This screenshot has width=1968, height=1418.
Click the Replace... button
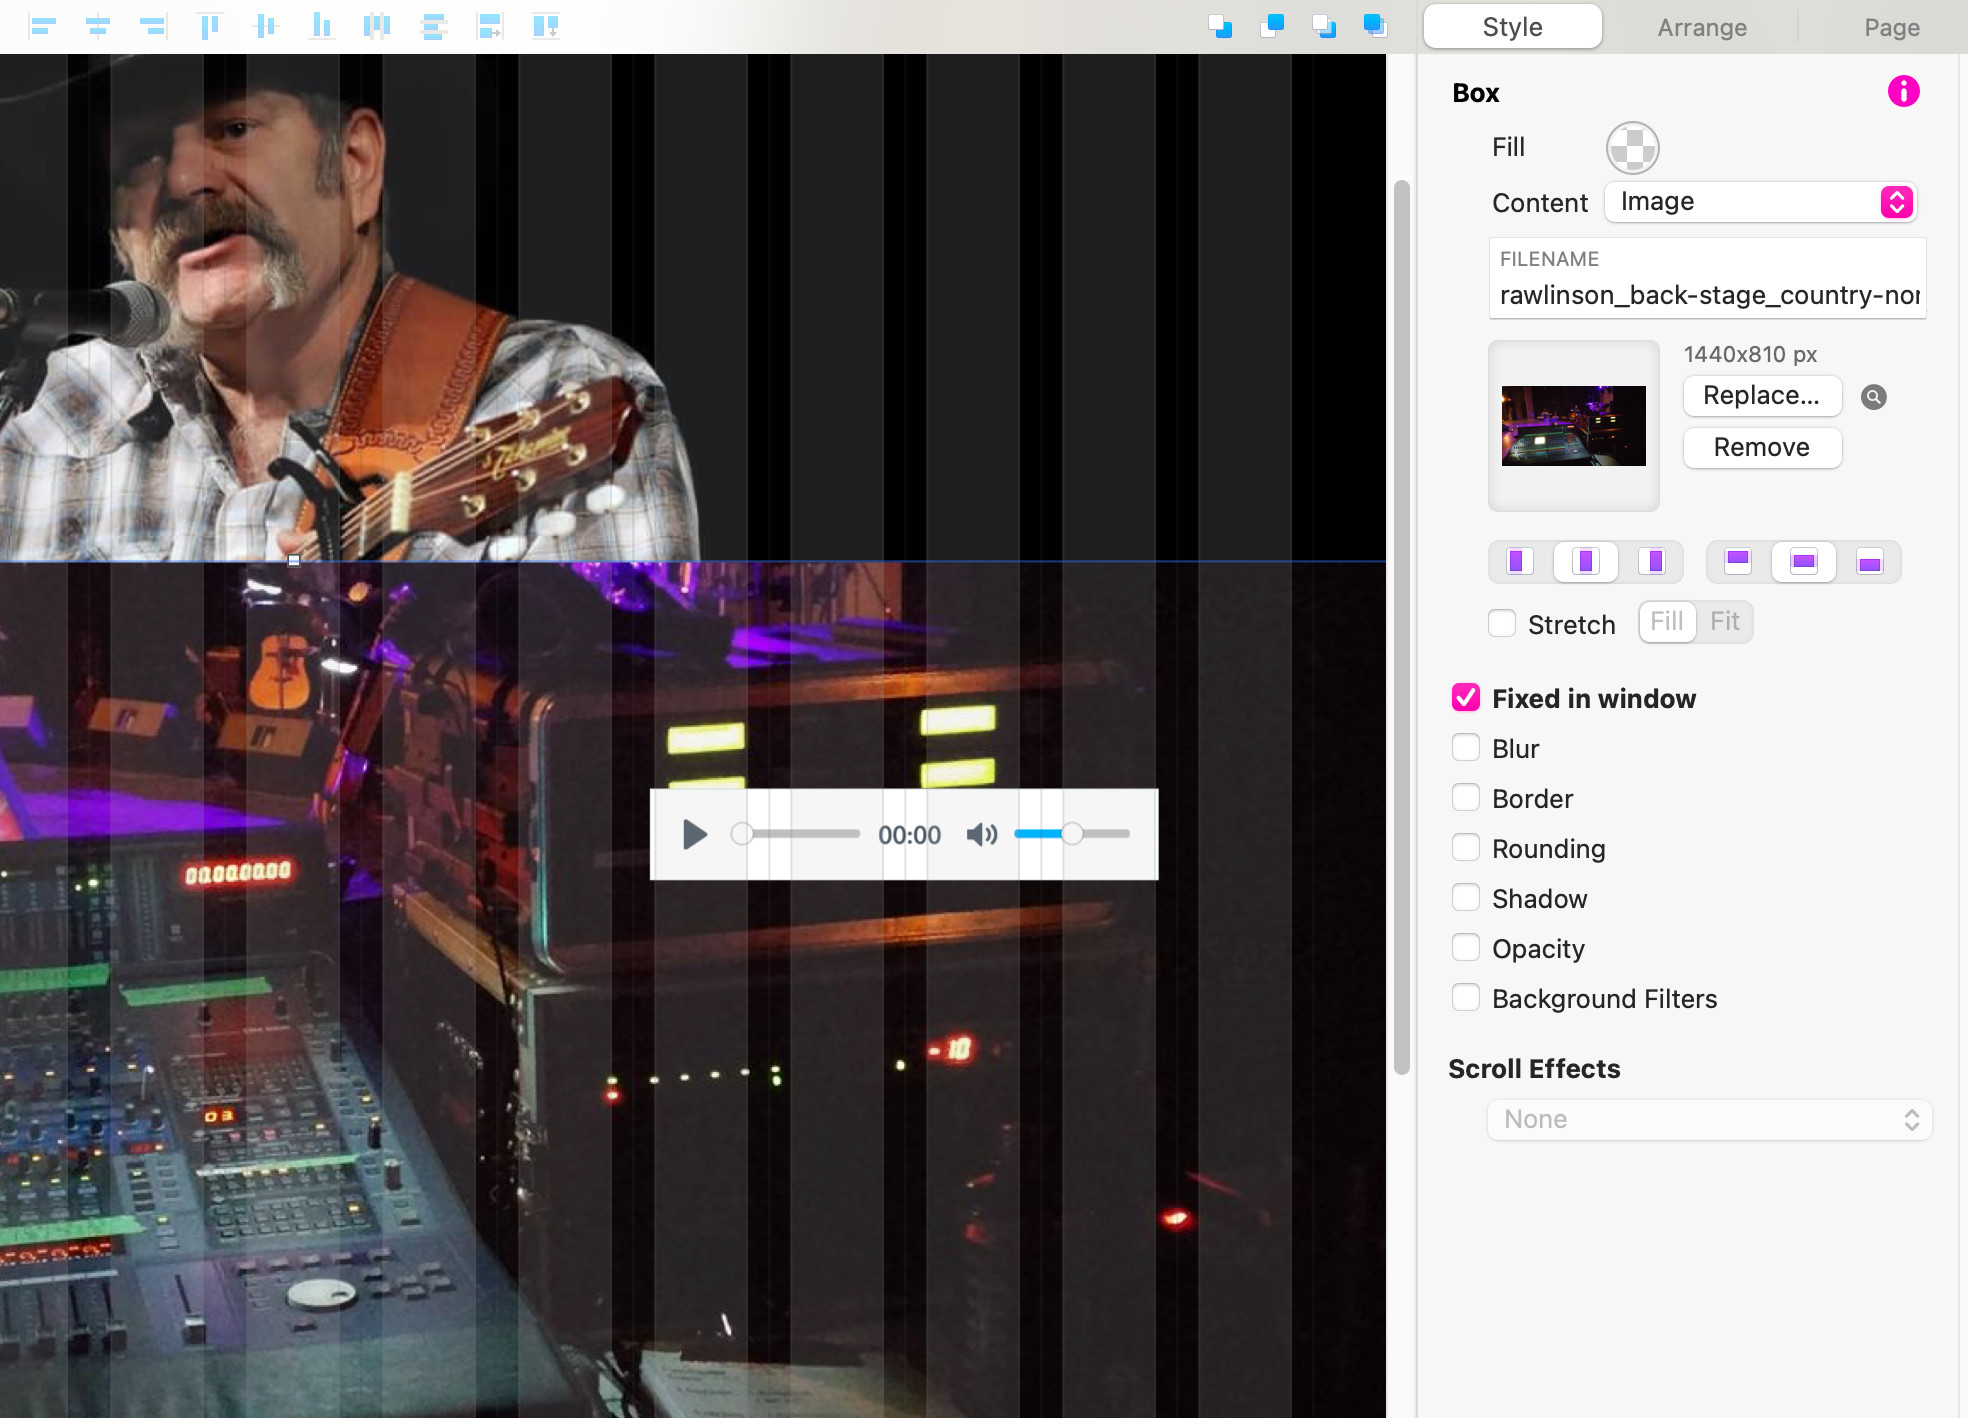tap(1761, 396)
